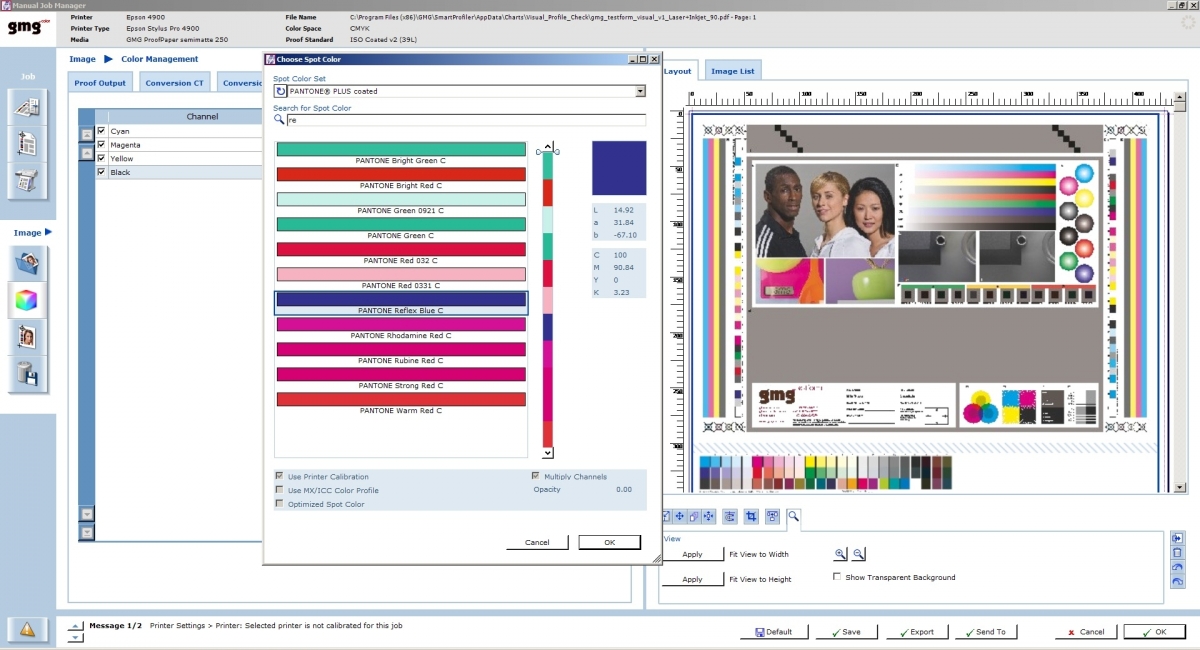Click the zoom in magnifier button
1200x650 pixels.
click(x=840, y=554)
